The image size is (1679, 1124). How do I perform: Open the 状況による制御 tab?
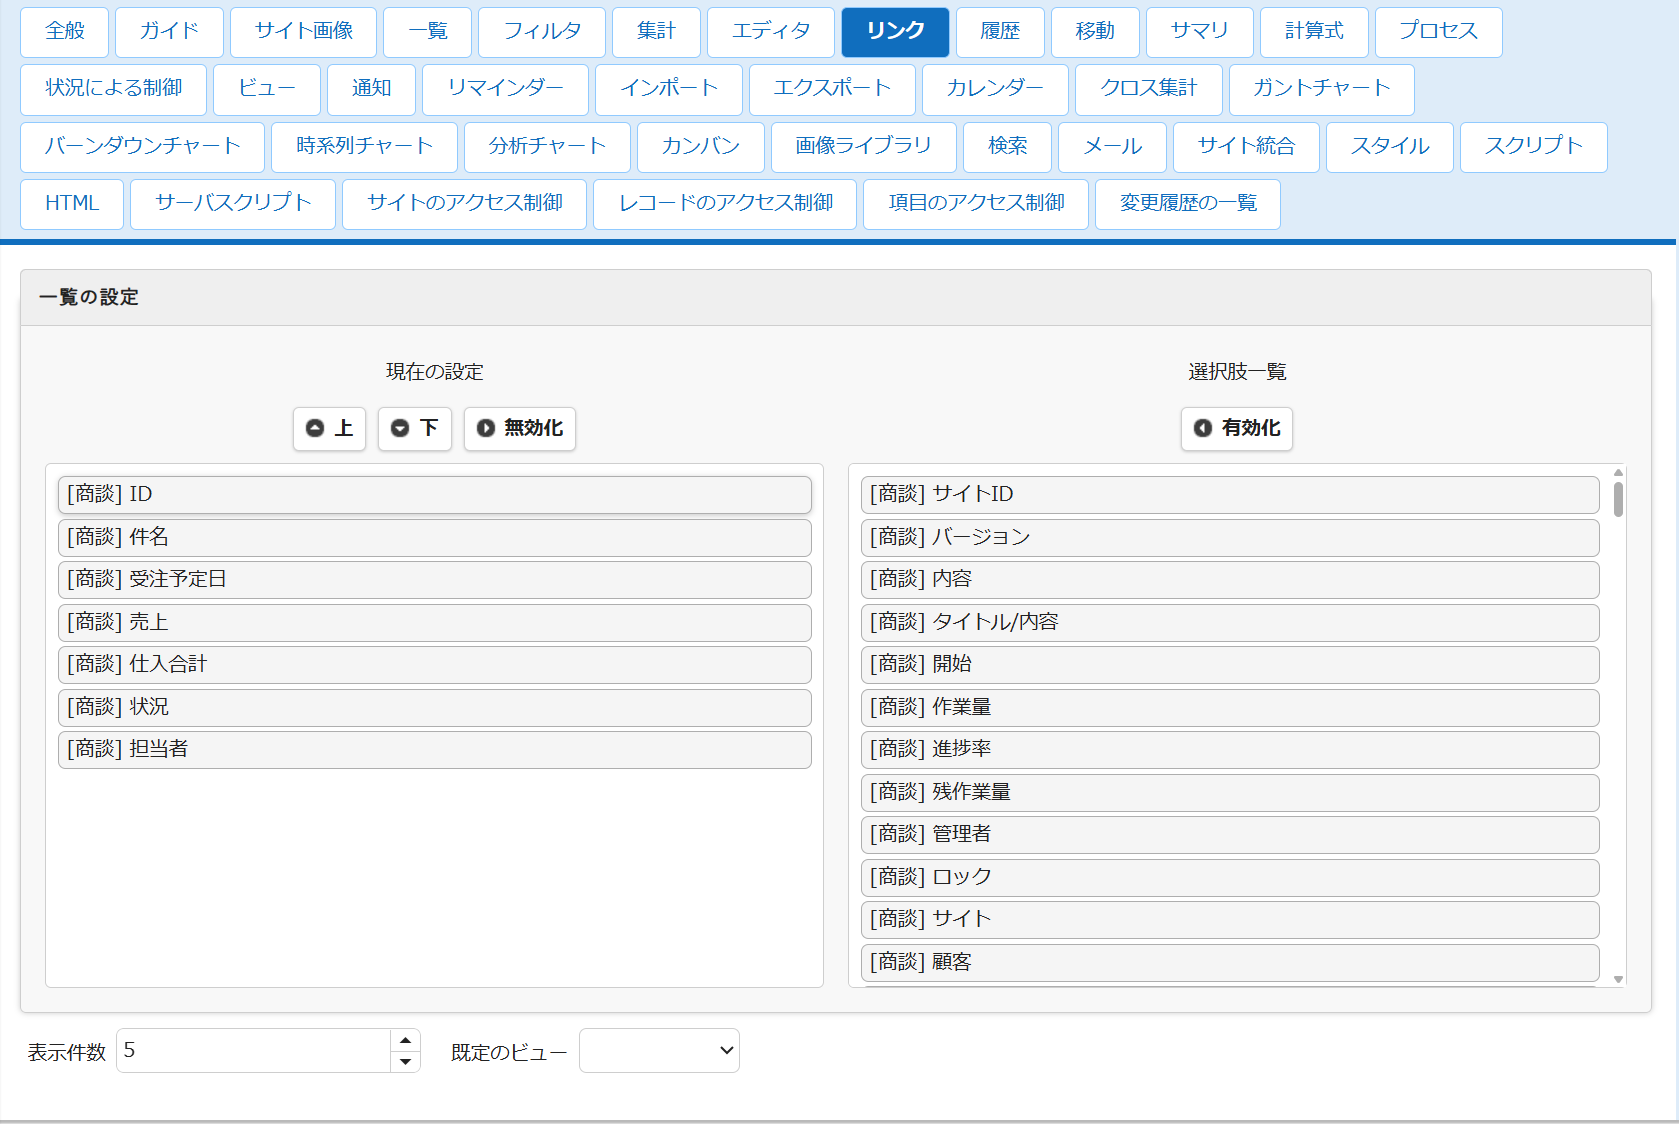click(x=114, y=89)
